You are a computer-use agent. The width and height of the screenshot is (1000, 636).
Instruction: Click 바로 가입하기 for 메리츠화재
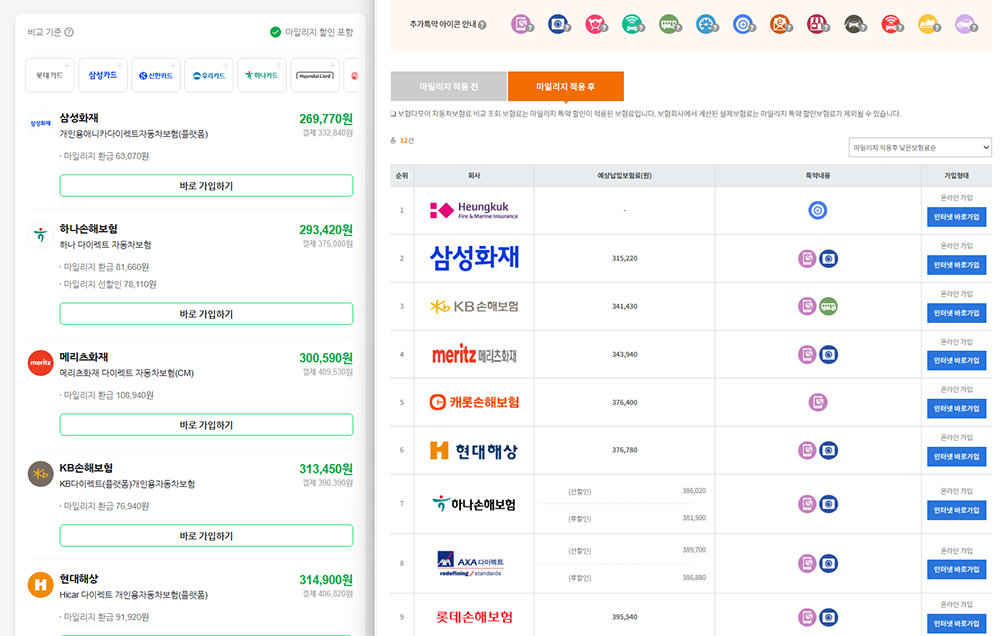[x=206, y=425]
